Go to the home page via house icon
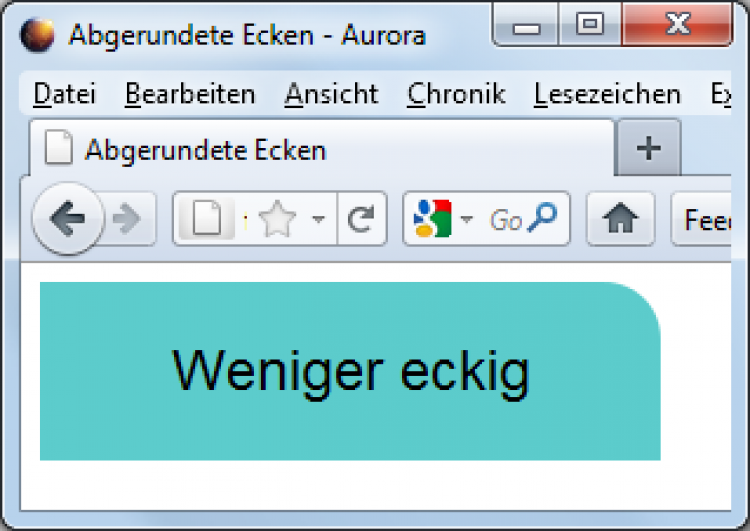Viewport: 750px width, 531px height. 620,220
